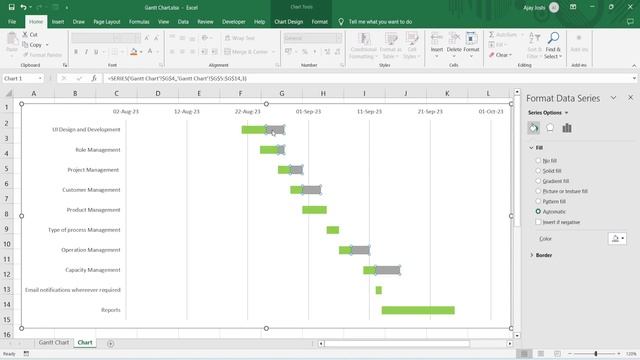Click the new sheet plus button
The image size is (640, 360).
pyautogui.click(x=110, y=344)
